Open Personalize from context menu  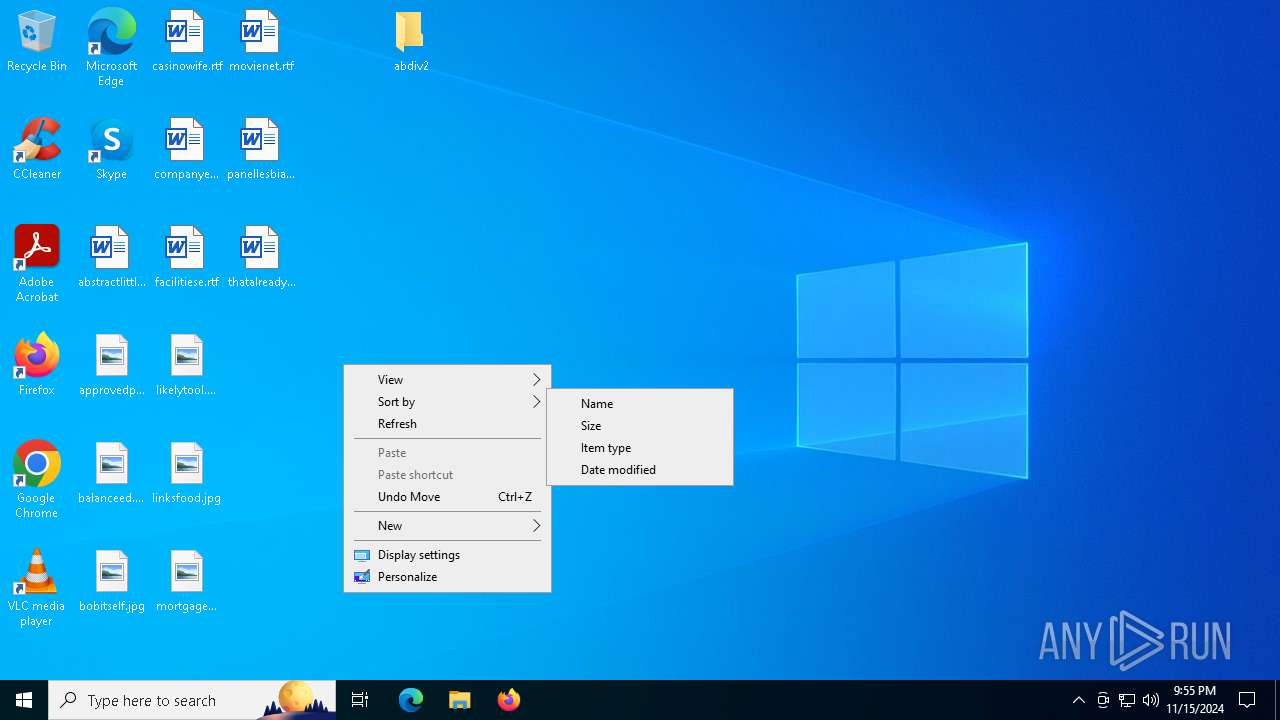pyautogui.click(x=447, y=577)
